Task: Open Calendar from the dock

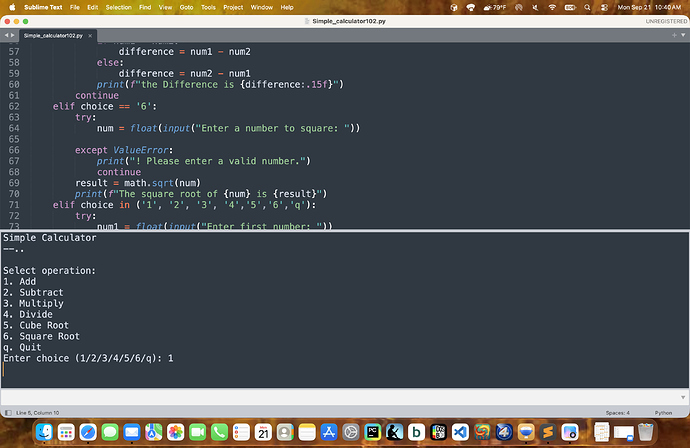Action: tap(263, 432)
